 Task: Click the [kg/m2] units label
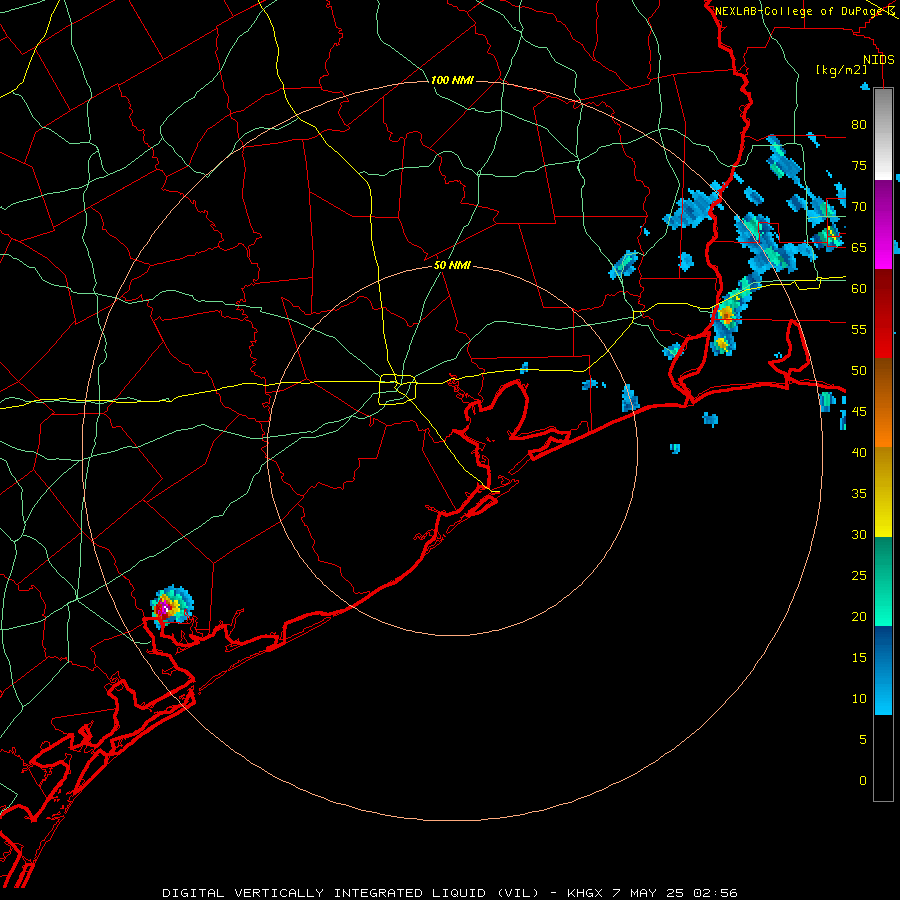[841, 70]
